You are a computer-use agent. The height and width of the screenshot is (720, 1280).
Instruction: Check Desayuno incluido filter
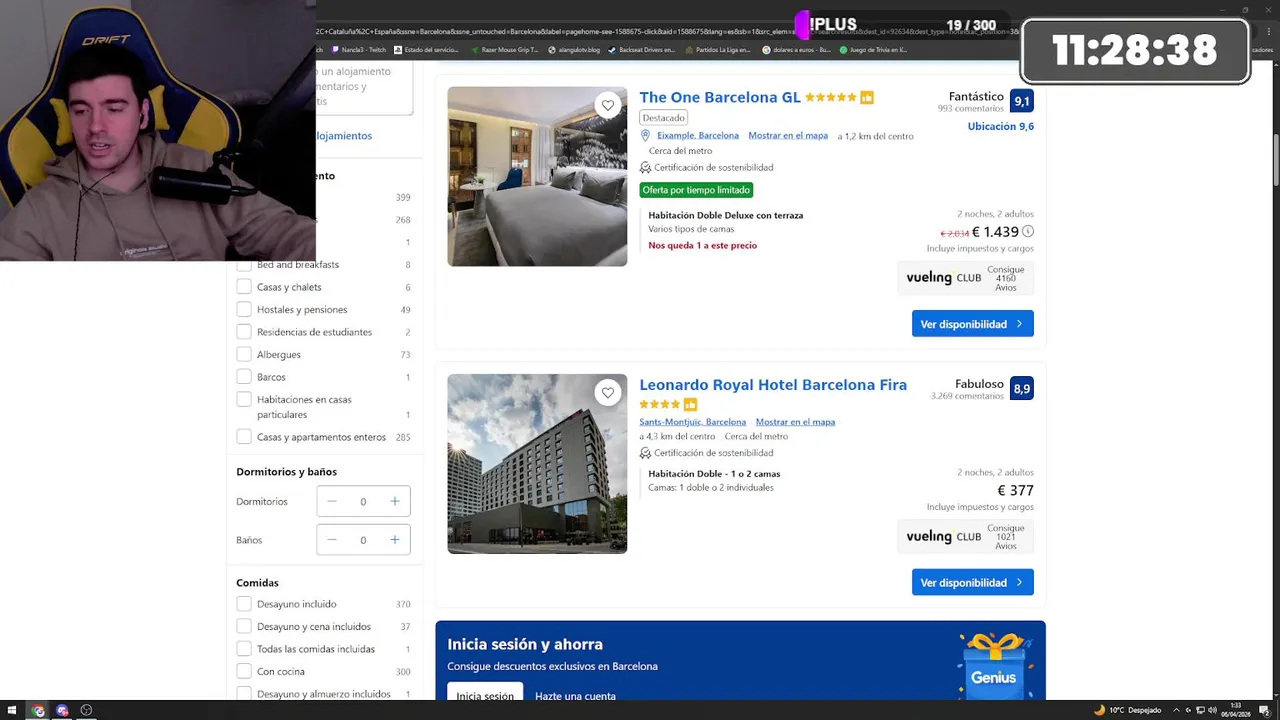[244, 604]
